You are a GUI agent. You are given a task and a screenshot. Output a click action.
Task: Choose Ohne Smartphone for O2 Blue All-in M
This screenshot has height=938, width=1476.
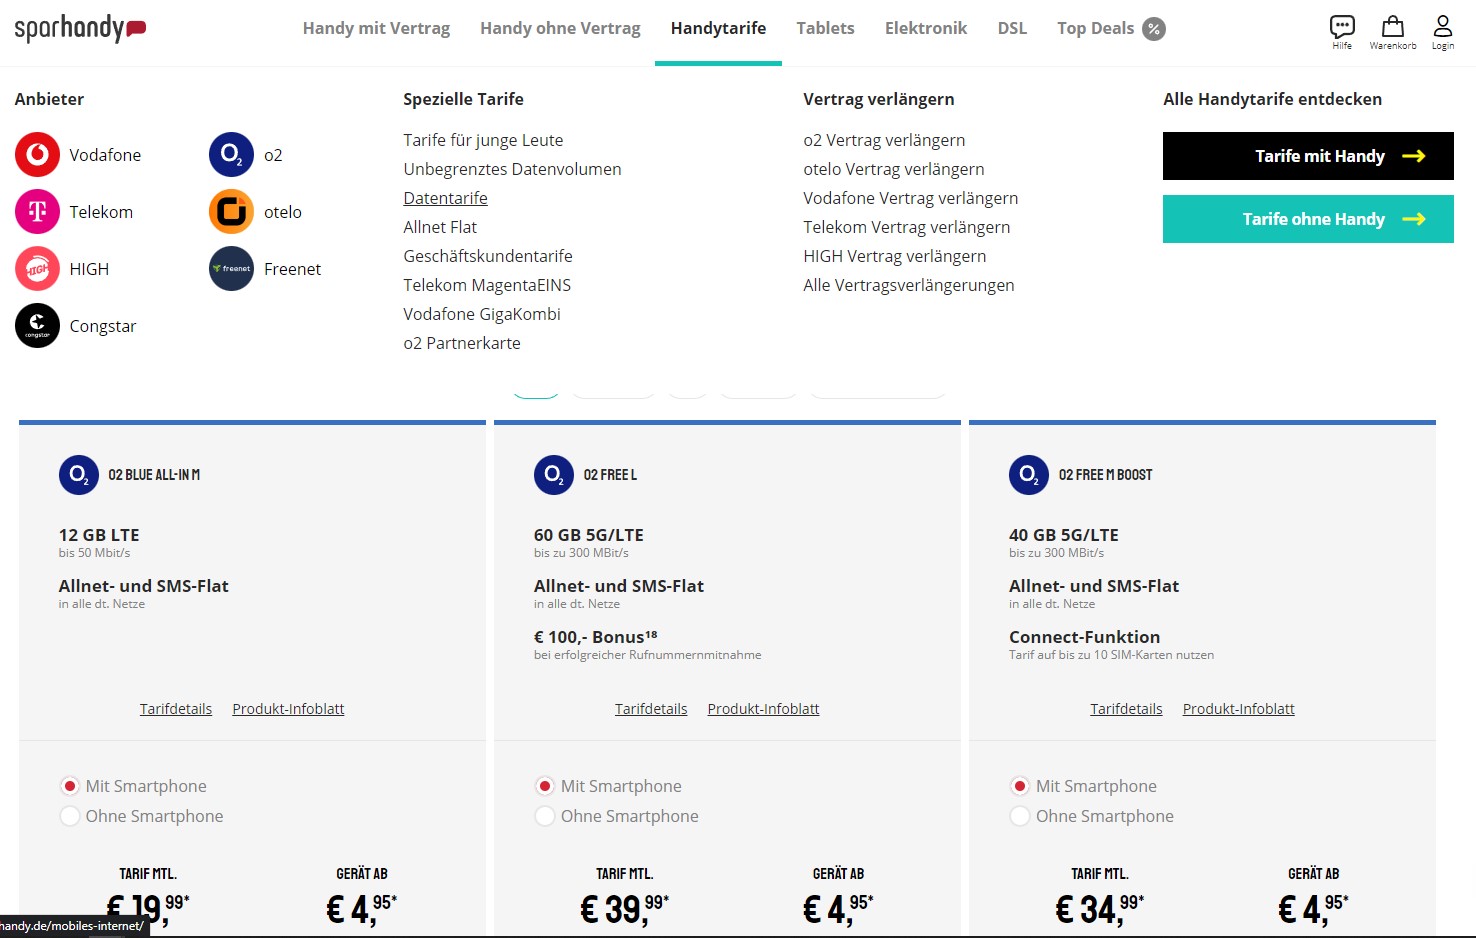[x=70, y=816]
